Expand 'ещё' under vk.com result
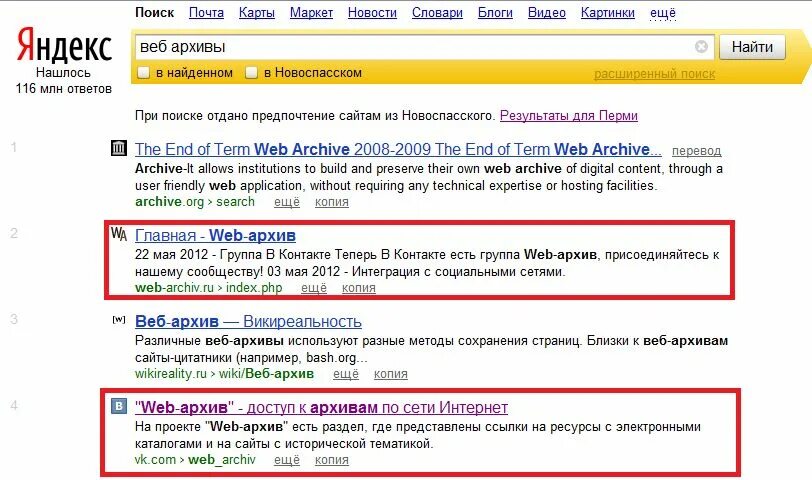Viewport: 812px width, 480px height. [287, 459]
